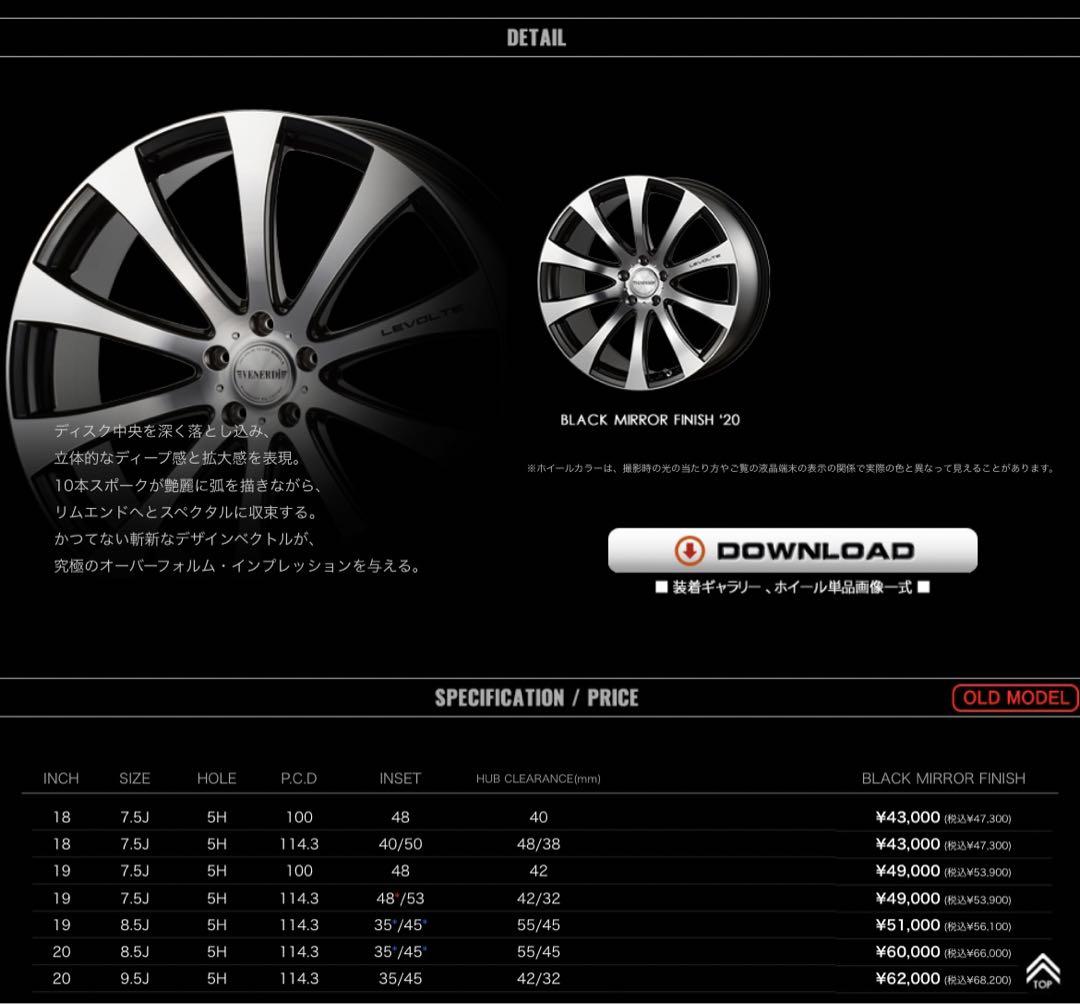The image size is (1080, 1004).
Task: Click the INSET column header
Action: pos(399,778)
